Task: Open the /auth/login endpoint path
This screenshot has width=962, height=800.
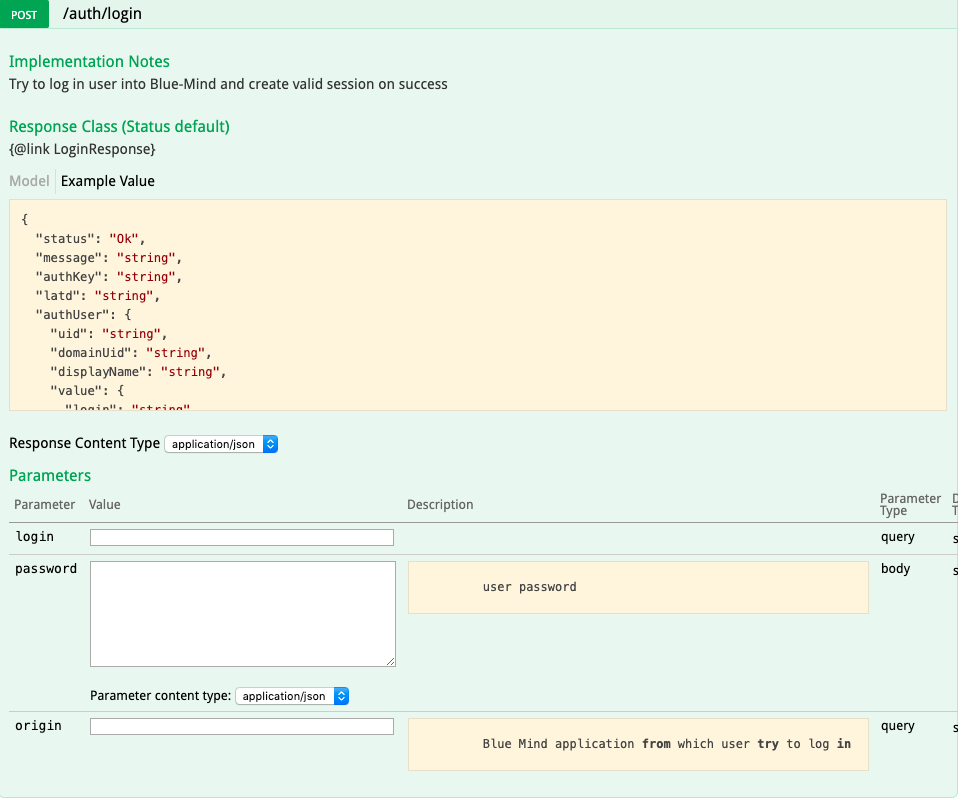Action: [102, 15]
